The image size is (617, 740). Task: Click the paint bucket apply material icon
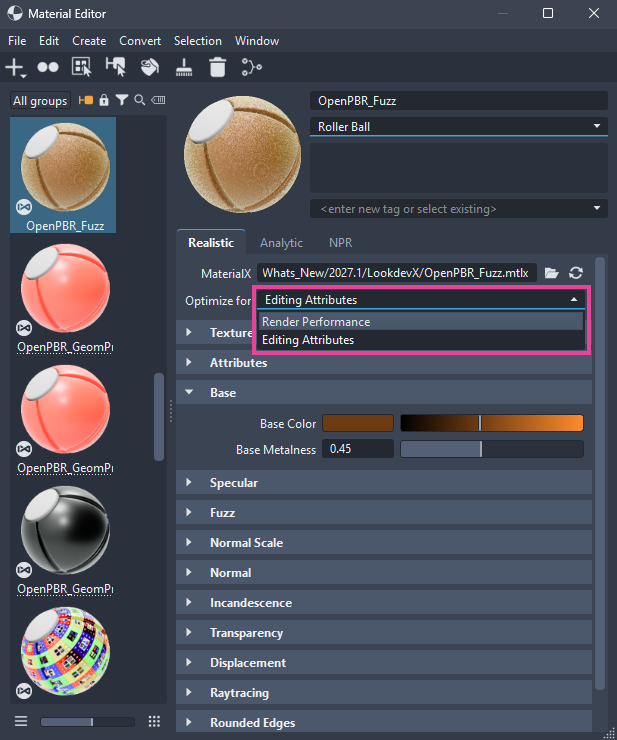pyautogui.click(x=150, y=67)
